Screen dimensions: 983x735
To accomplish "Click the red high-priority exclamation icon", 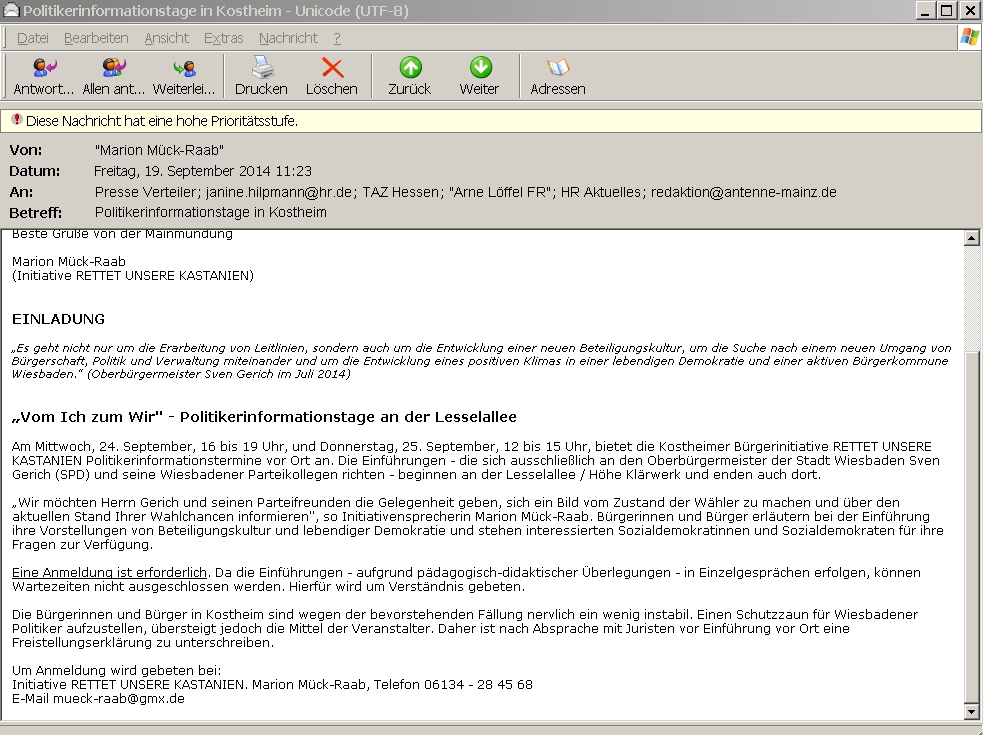I will click(17, 119).
